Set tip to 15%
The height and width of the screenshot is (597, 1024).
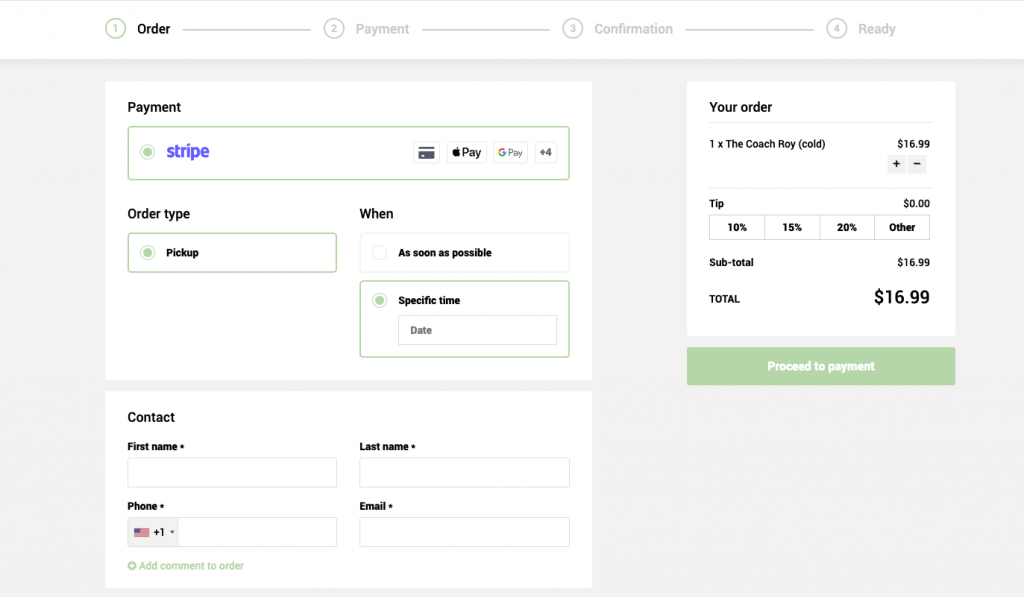792,227
